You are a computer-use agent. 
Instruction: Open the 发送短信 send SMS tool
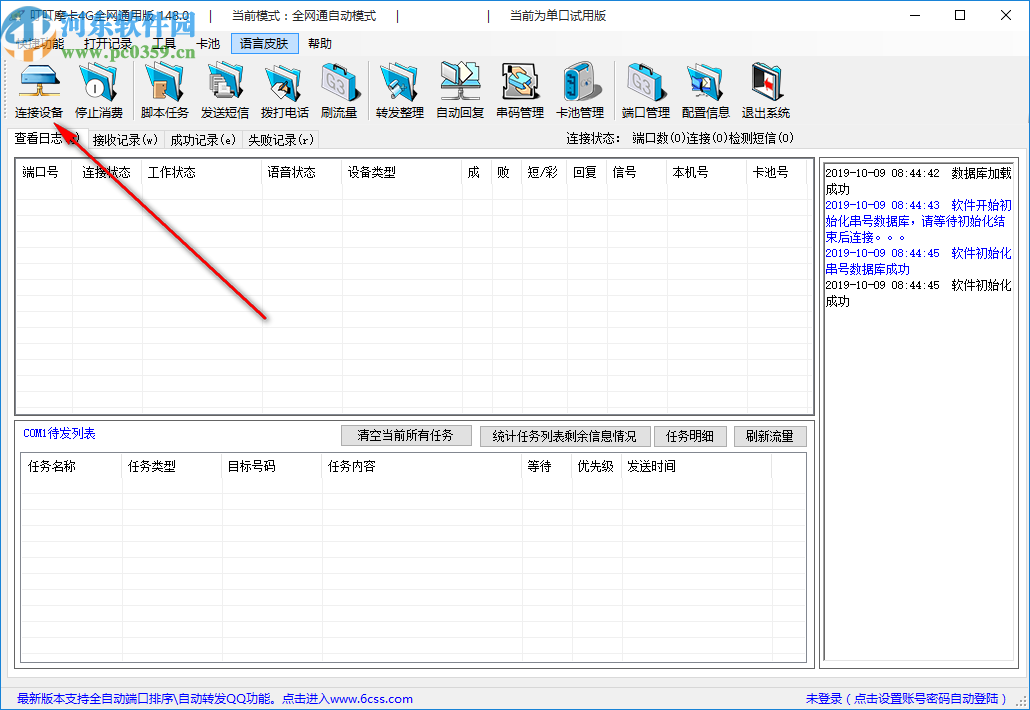pyautogui.click(x=225, y=91)
